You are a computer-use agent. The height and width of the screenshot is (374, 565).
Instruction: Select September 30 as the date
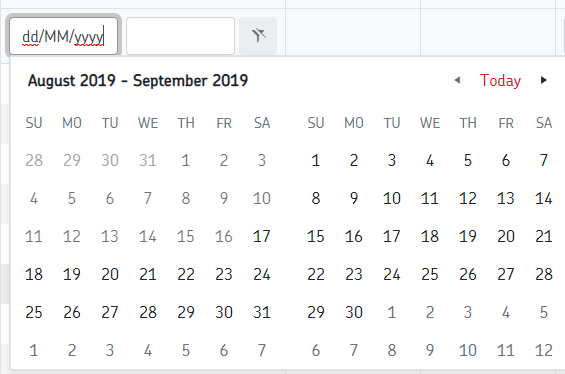(x=353, y=312)
